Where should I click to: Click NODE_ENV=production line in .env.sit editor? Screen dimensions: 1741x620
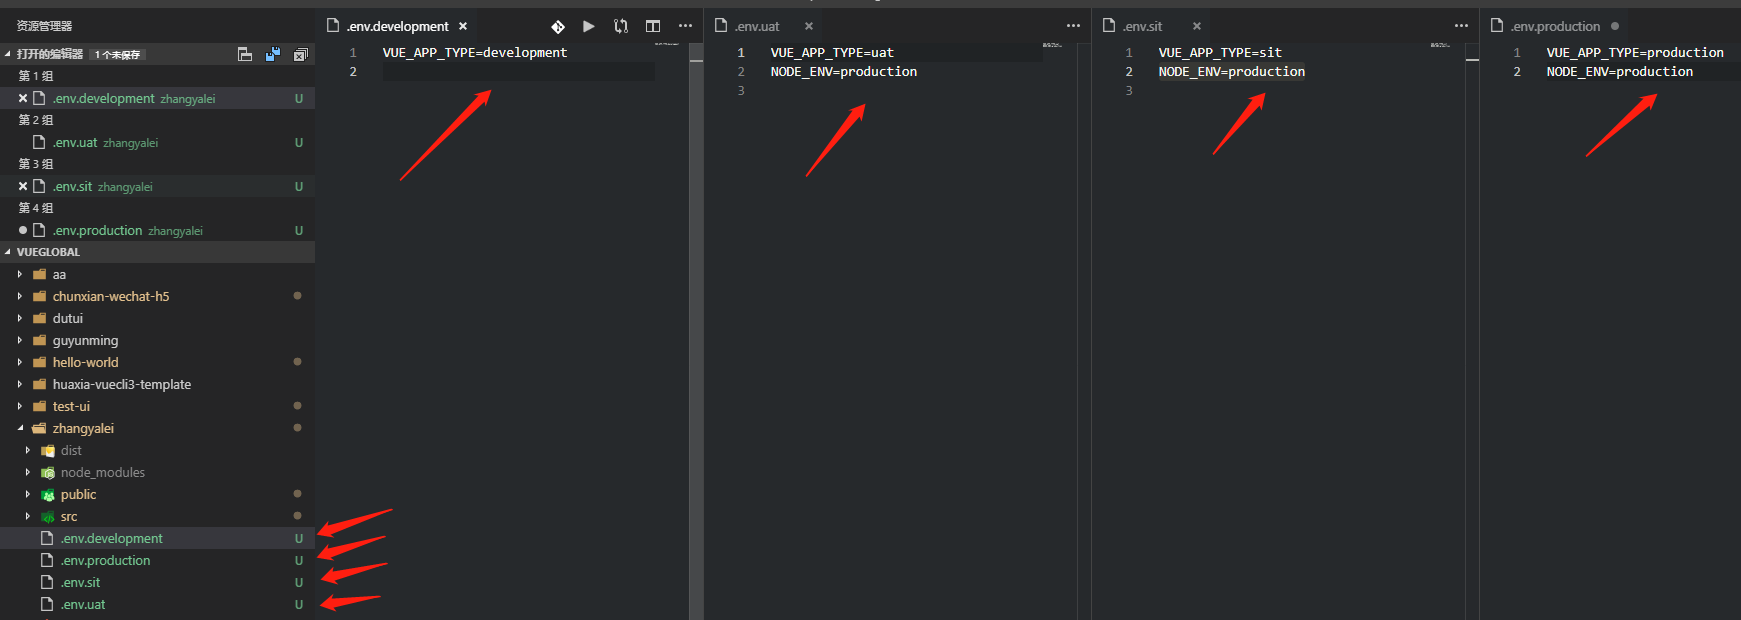[x=1231, y=71]
